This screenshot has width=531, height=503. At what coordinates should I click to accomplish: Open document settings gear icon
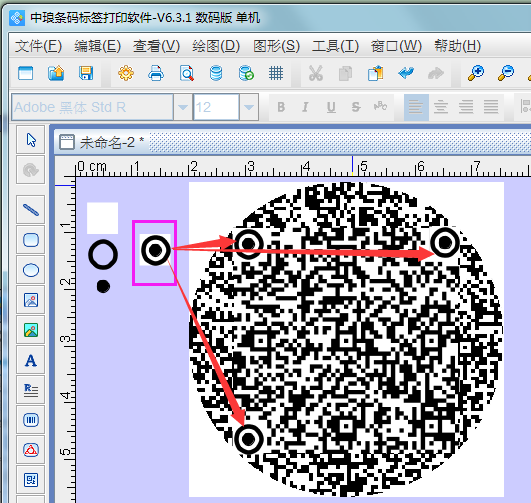pos(126,73)
